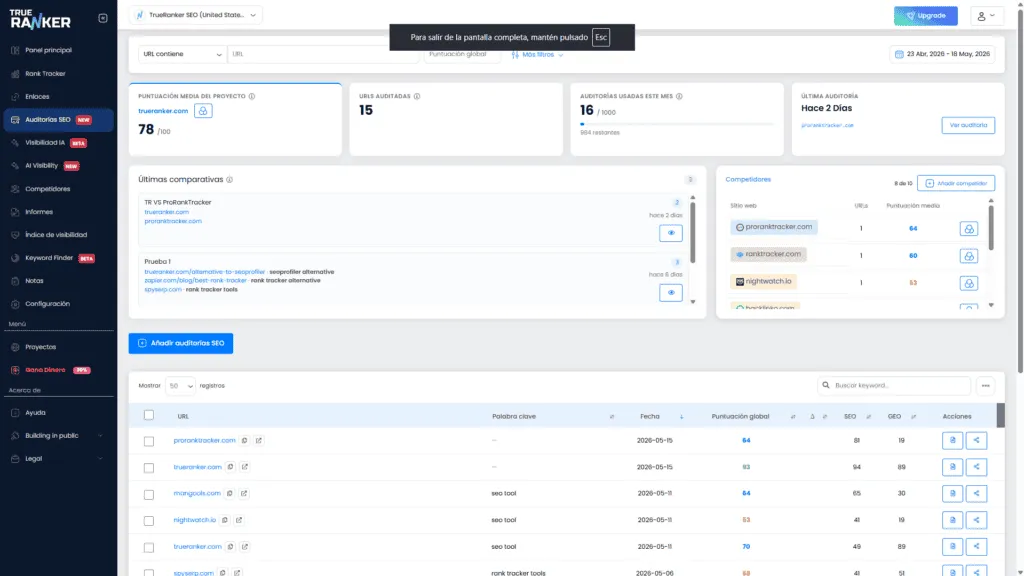This screenshot has height=576, width=1024.
Task: Open Competidores from the sidebar
Action: point(47,189)
